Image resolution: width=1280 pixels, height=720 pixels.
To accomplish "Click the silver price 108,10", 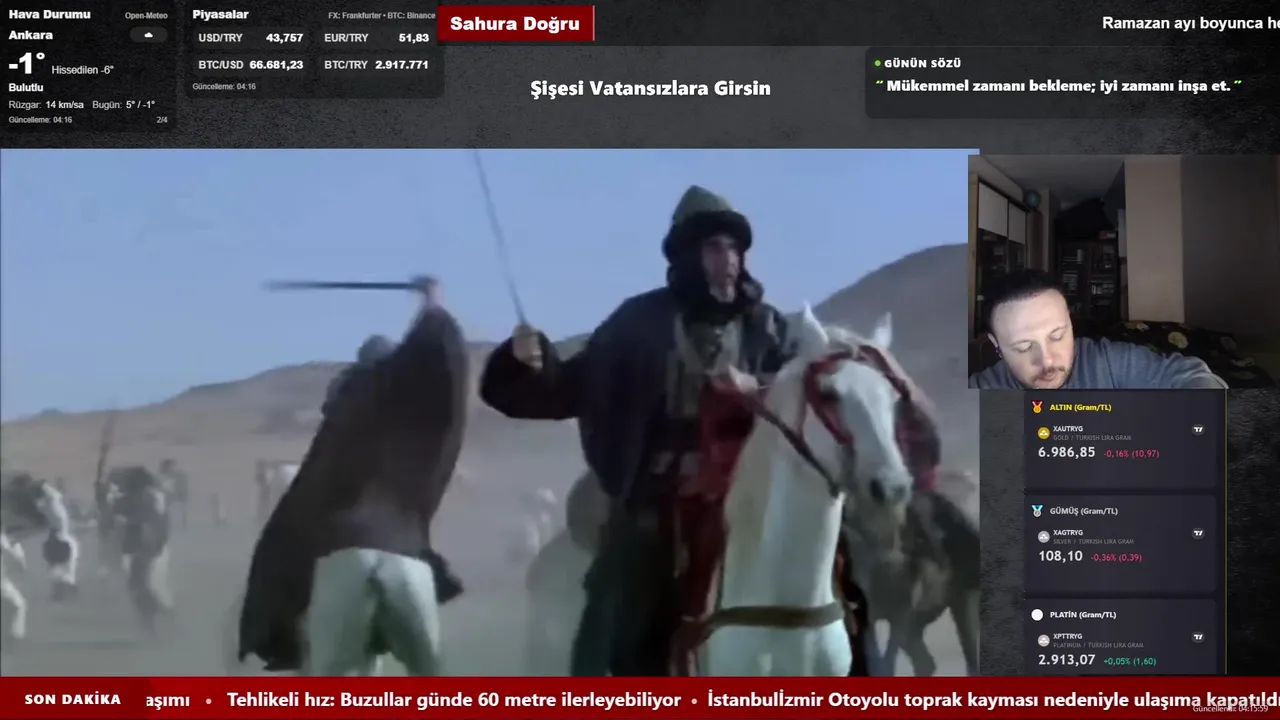I will [1060, 556].
